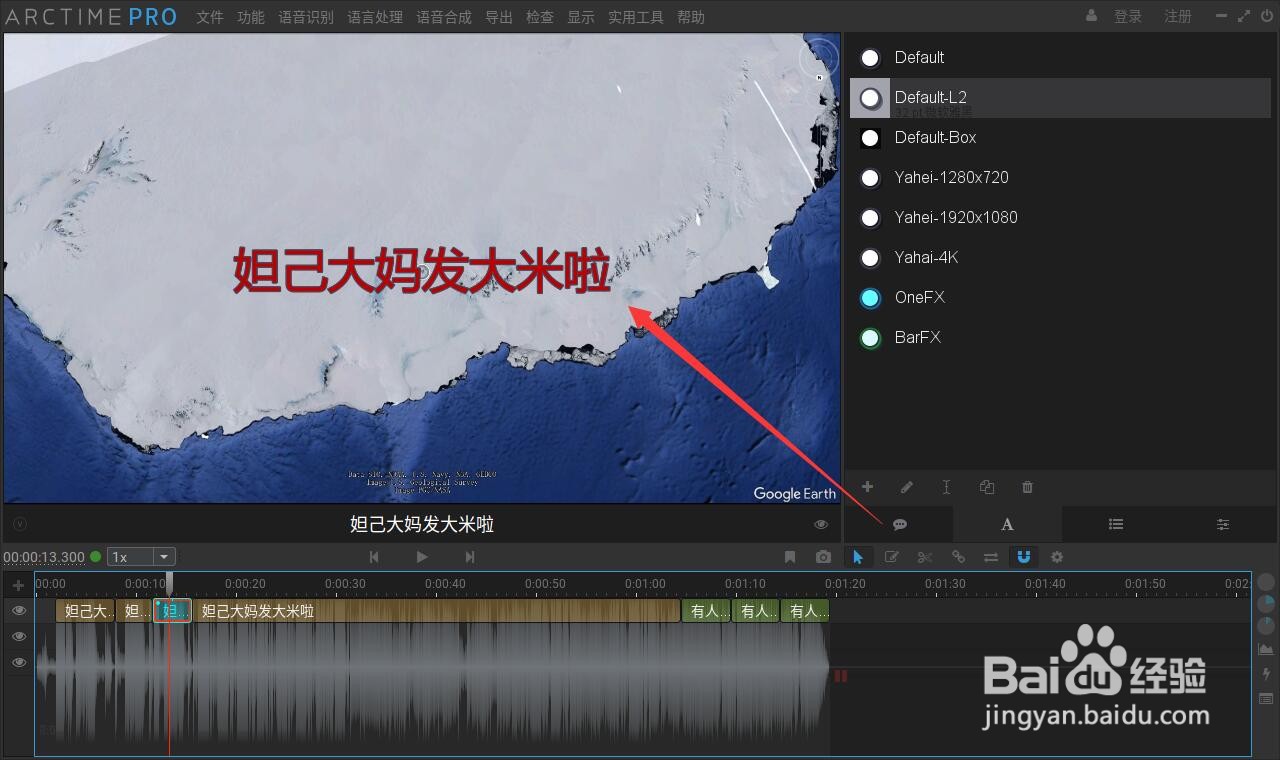The width and height of the screenshot is (1280, 760).
Task: Delete the selected style with trash icon
Action: 1027,487
